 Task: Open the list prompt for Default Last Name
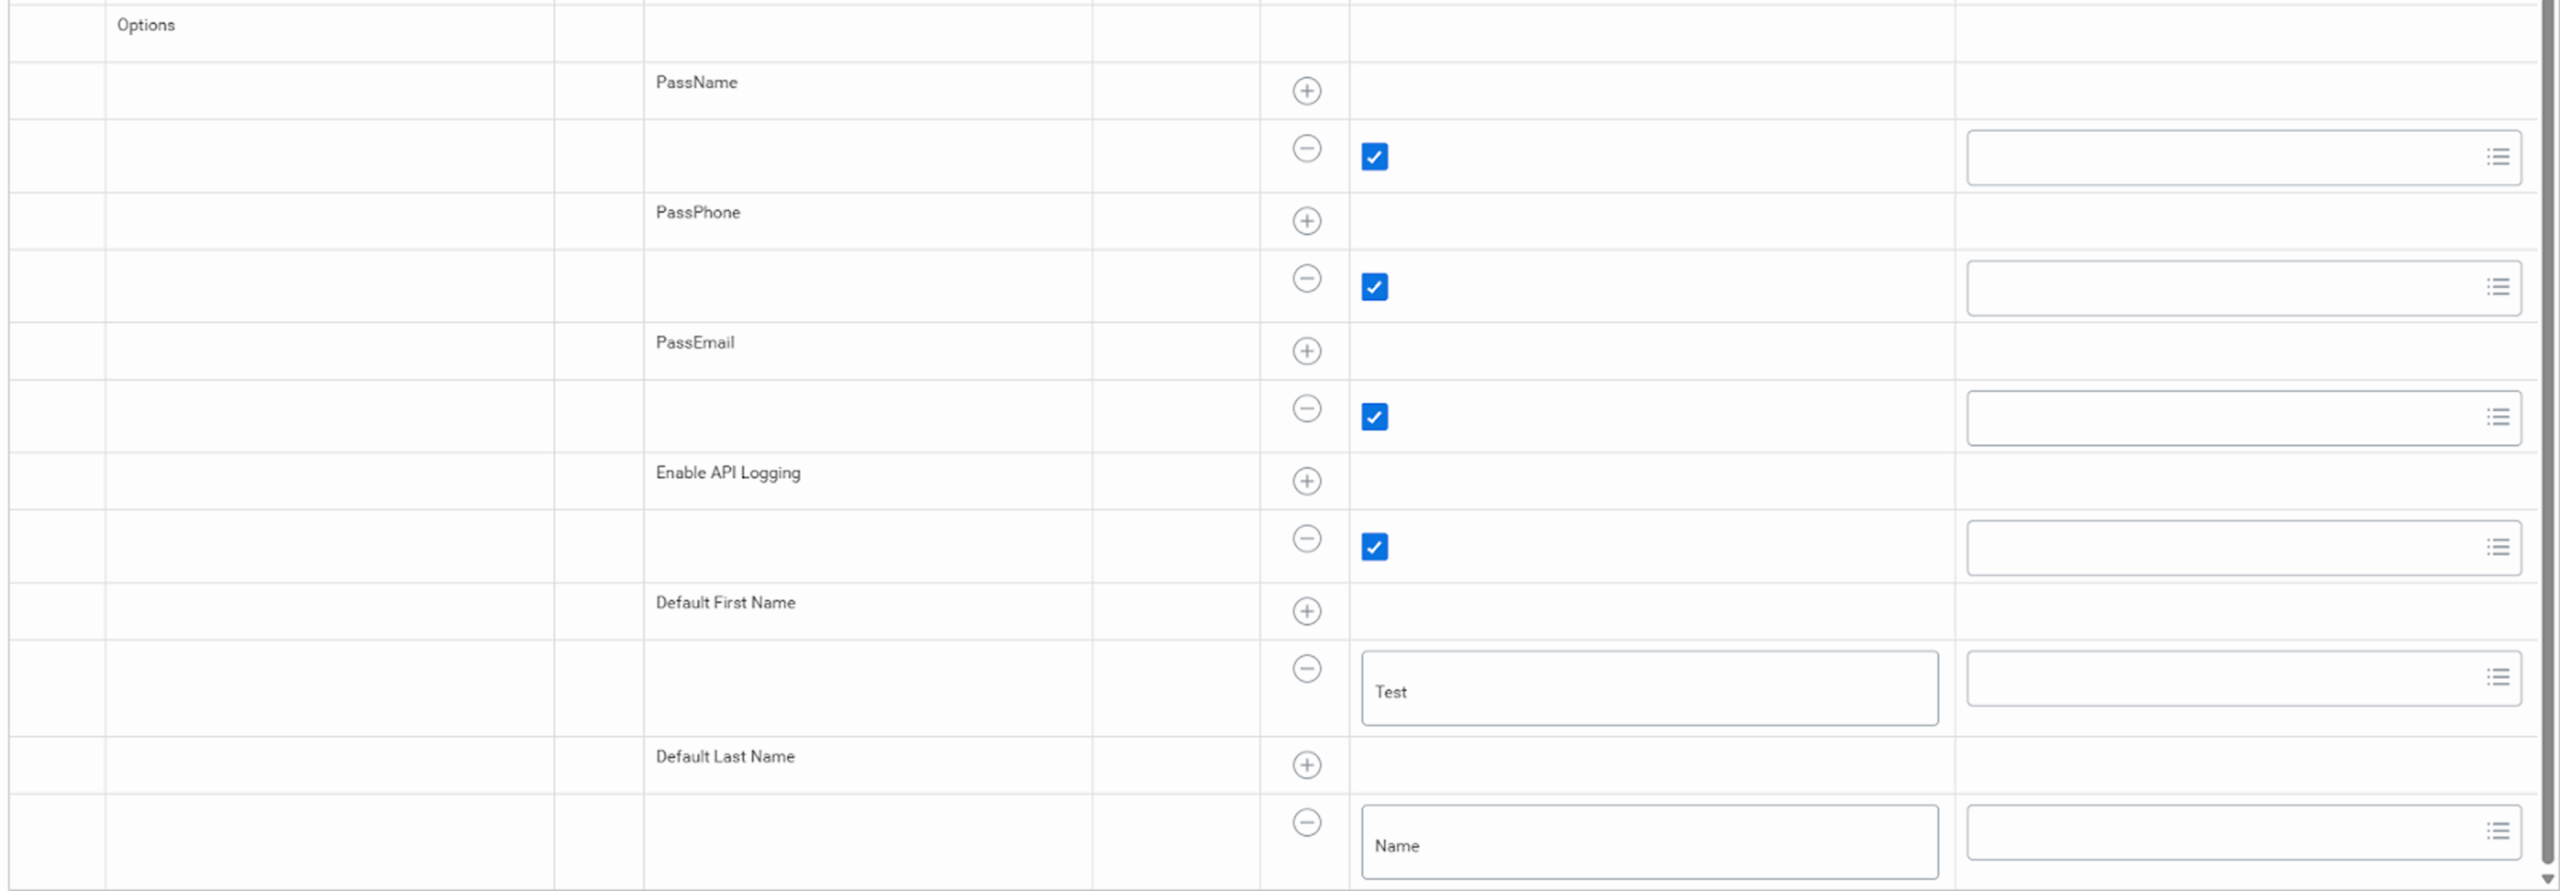point(2497,831)
